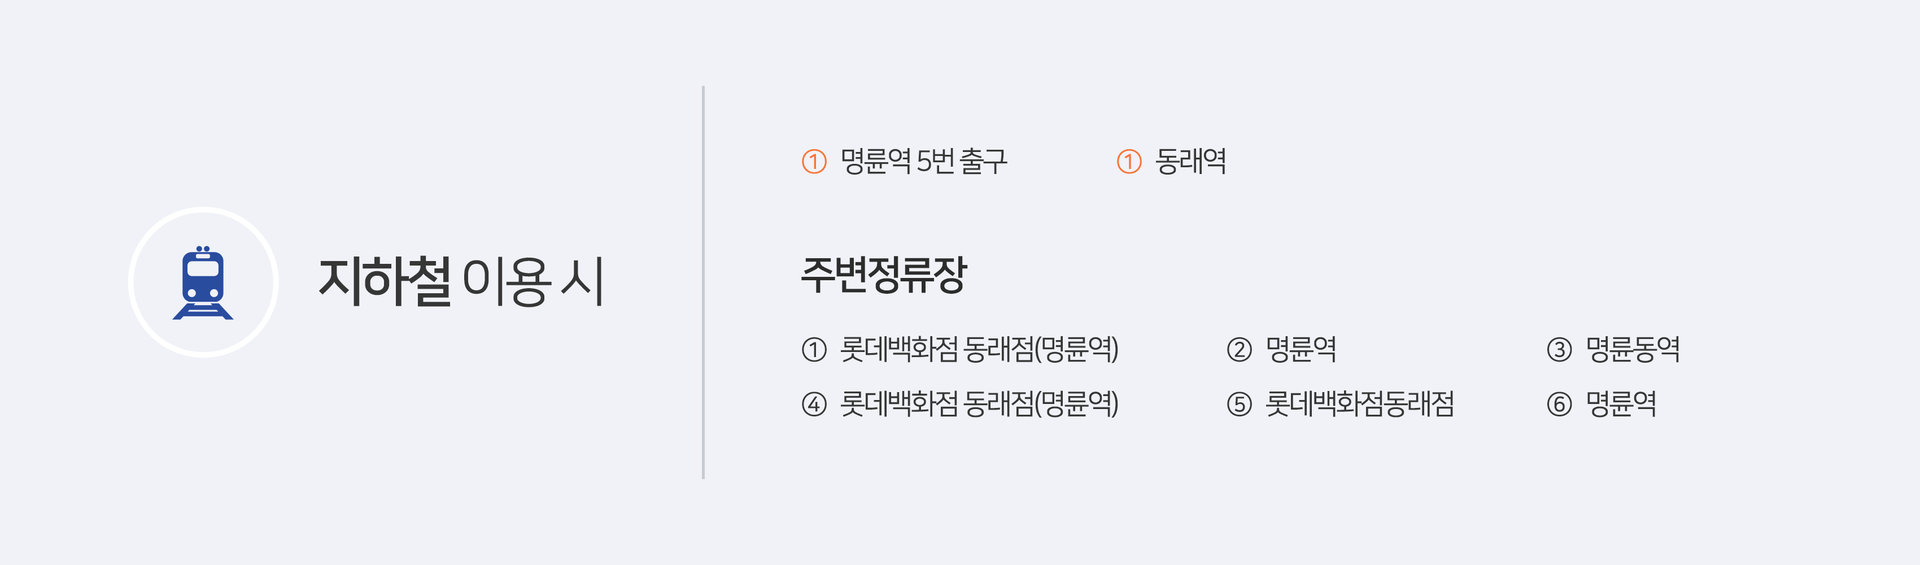
Task: Select the 지하철 이용 시 heading
Action: (462, 281)
